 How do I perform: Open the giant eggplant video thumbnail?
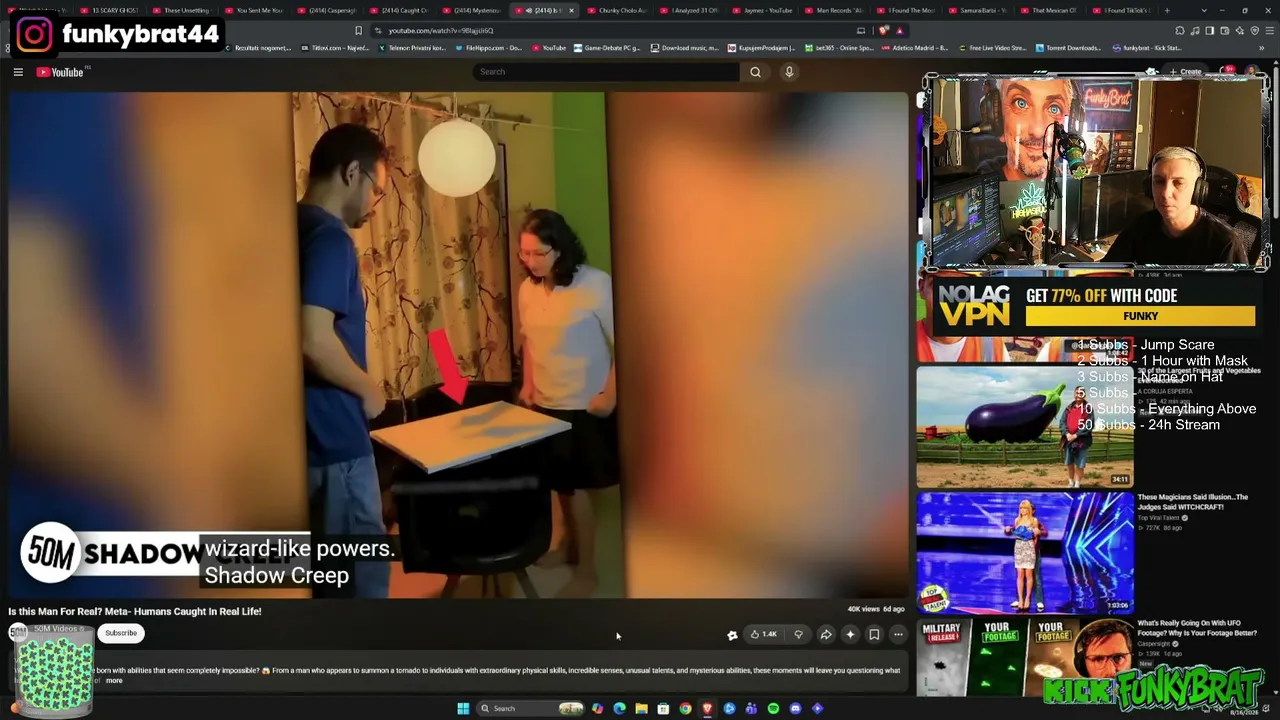1025,427
